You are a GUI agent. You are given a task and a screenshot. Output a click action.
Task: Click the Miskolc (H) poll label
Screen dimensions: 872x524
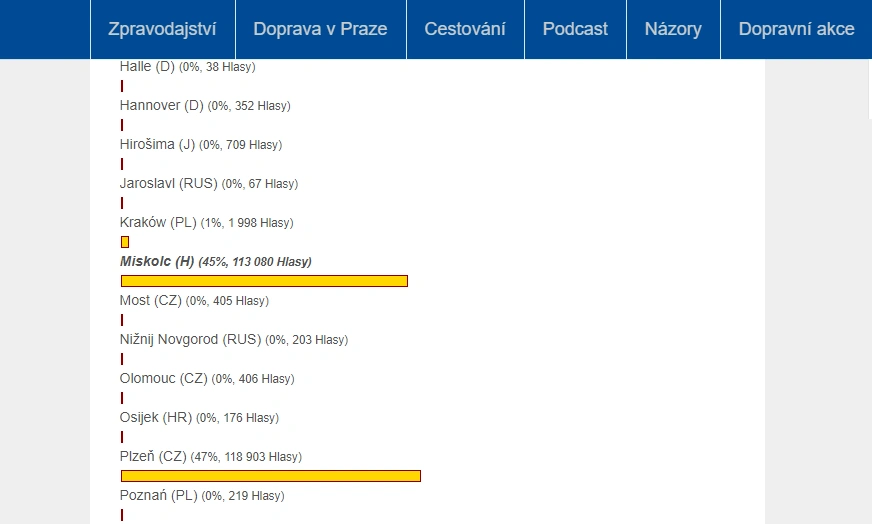pyautogui.click(x=157, y=262)
